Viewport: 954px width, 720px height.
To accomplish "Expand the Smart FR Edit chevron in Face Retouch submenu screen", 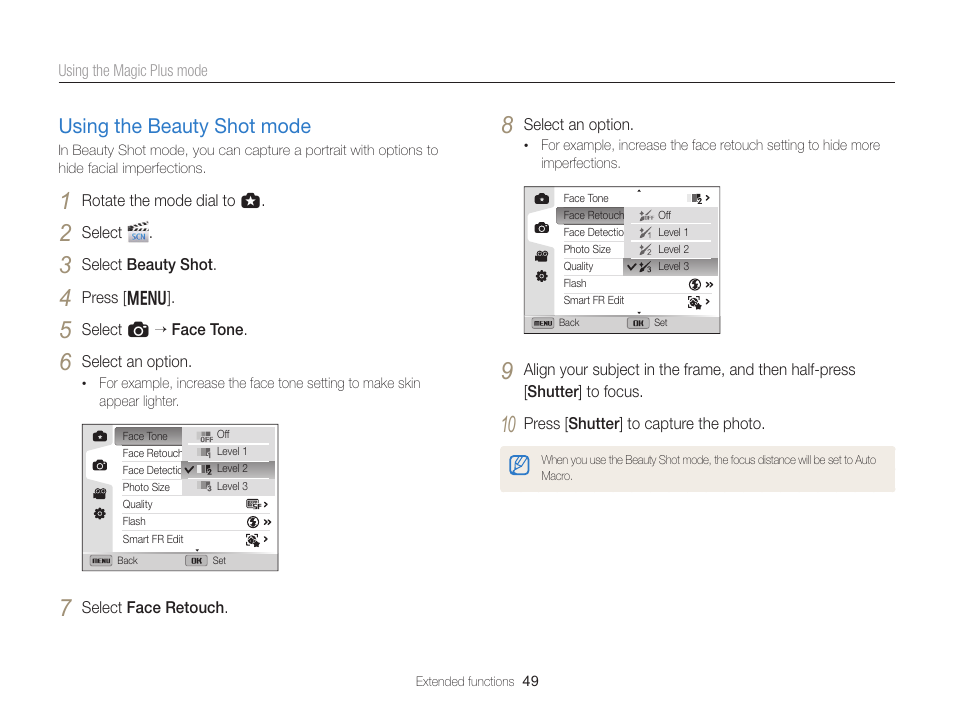I will tap(708, 301).
